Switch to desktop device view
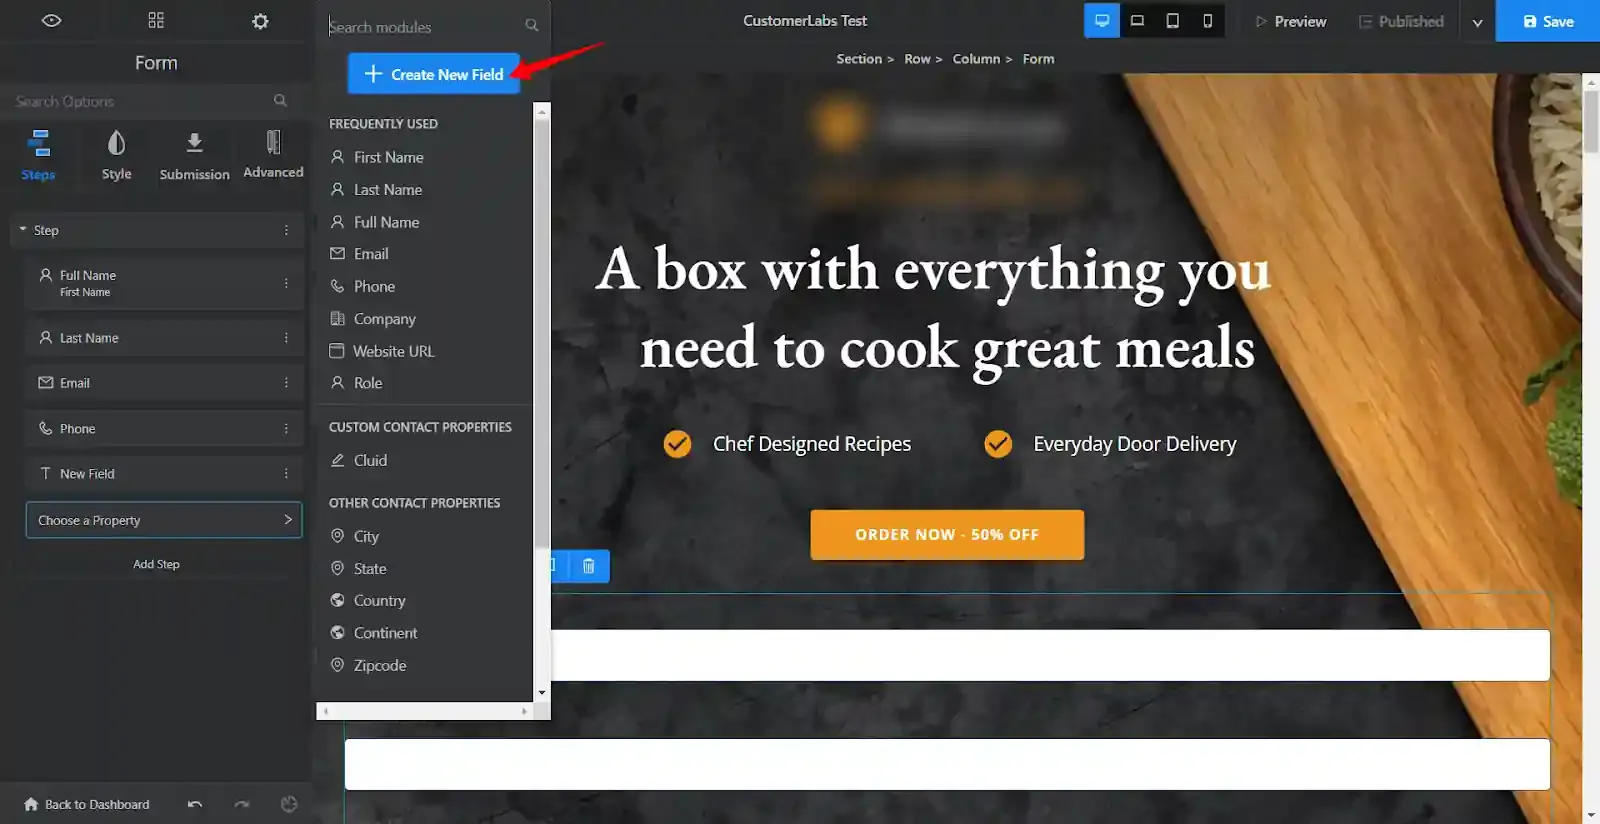Image resolution: width=1600 pixels, height=824 pixels. (x=1102, y=21)
